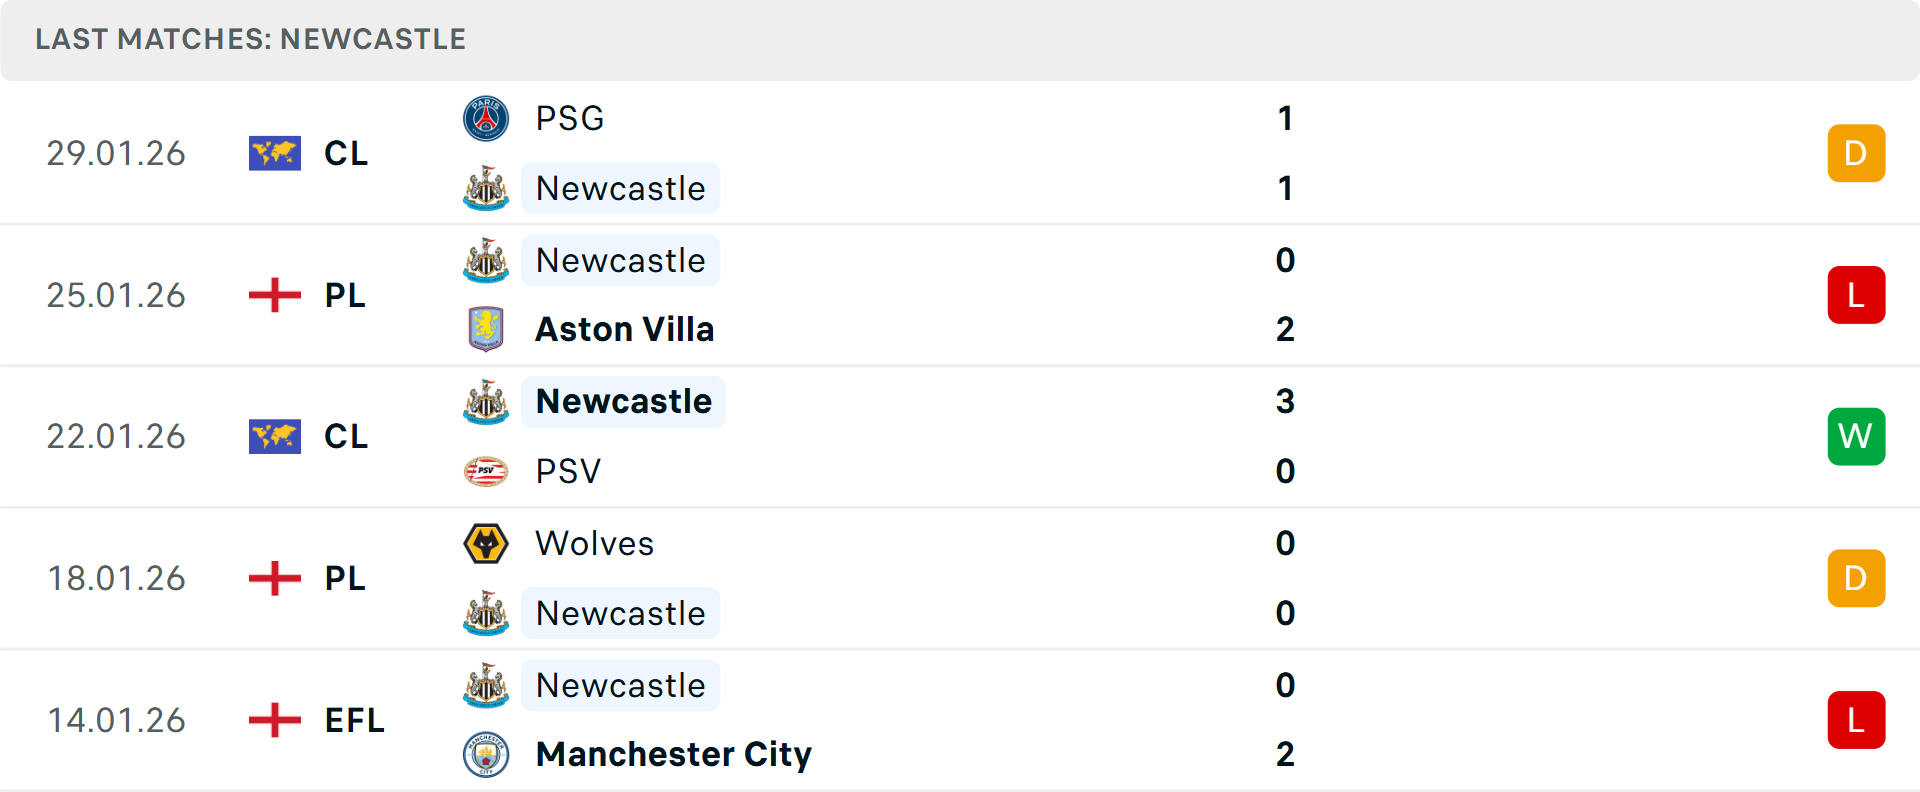Click the PSV club logo
This screenshot has width=1920, height=792.
tap(487, 471)
